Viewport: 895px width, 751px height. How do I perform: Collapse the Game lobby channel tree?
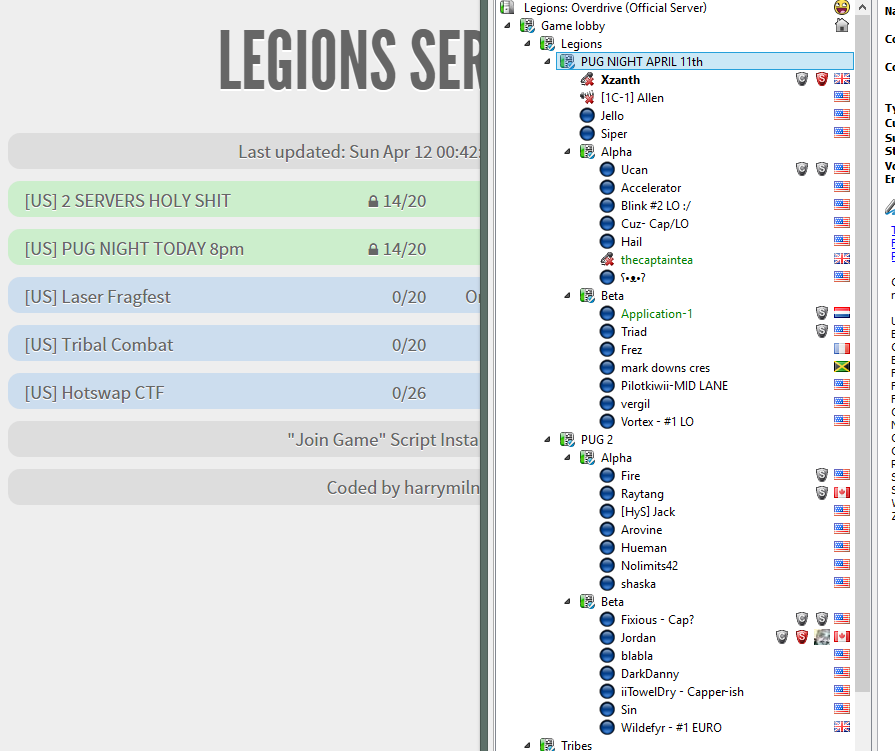507,26
